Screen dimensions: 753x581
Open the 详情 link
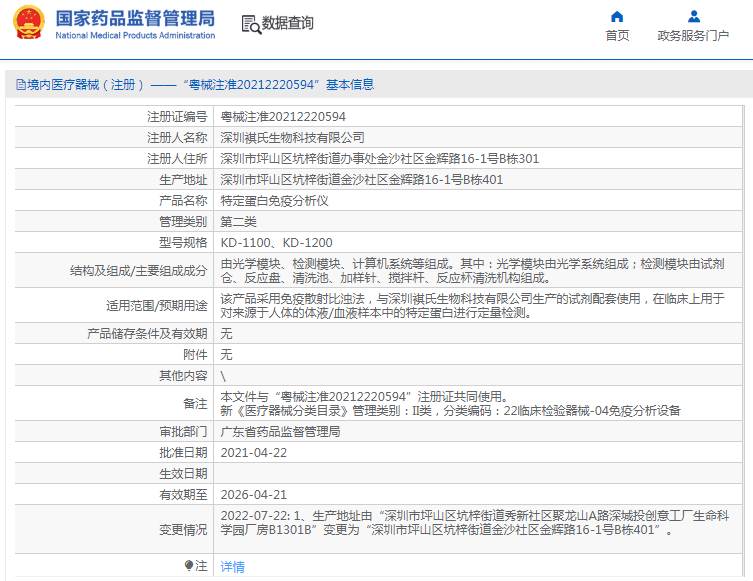(232, 567)
